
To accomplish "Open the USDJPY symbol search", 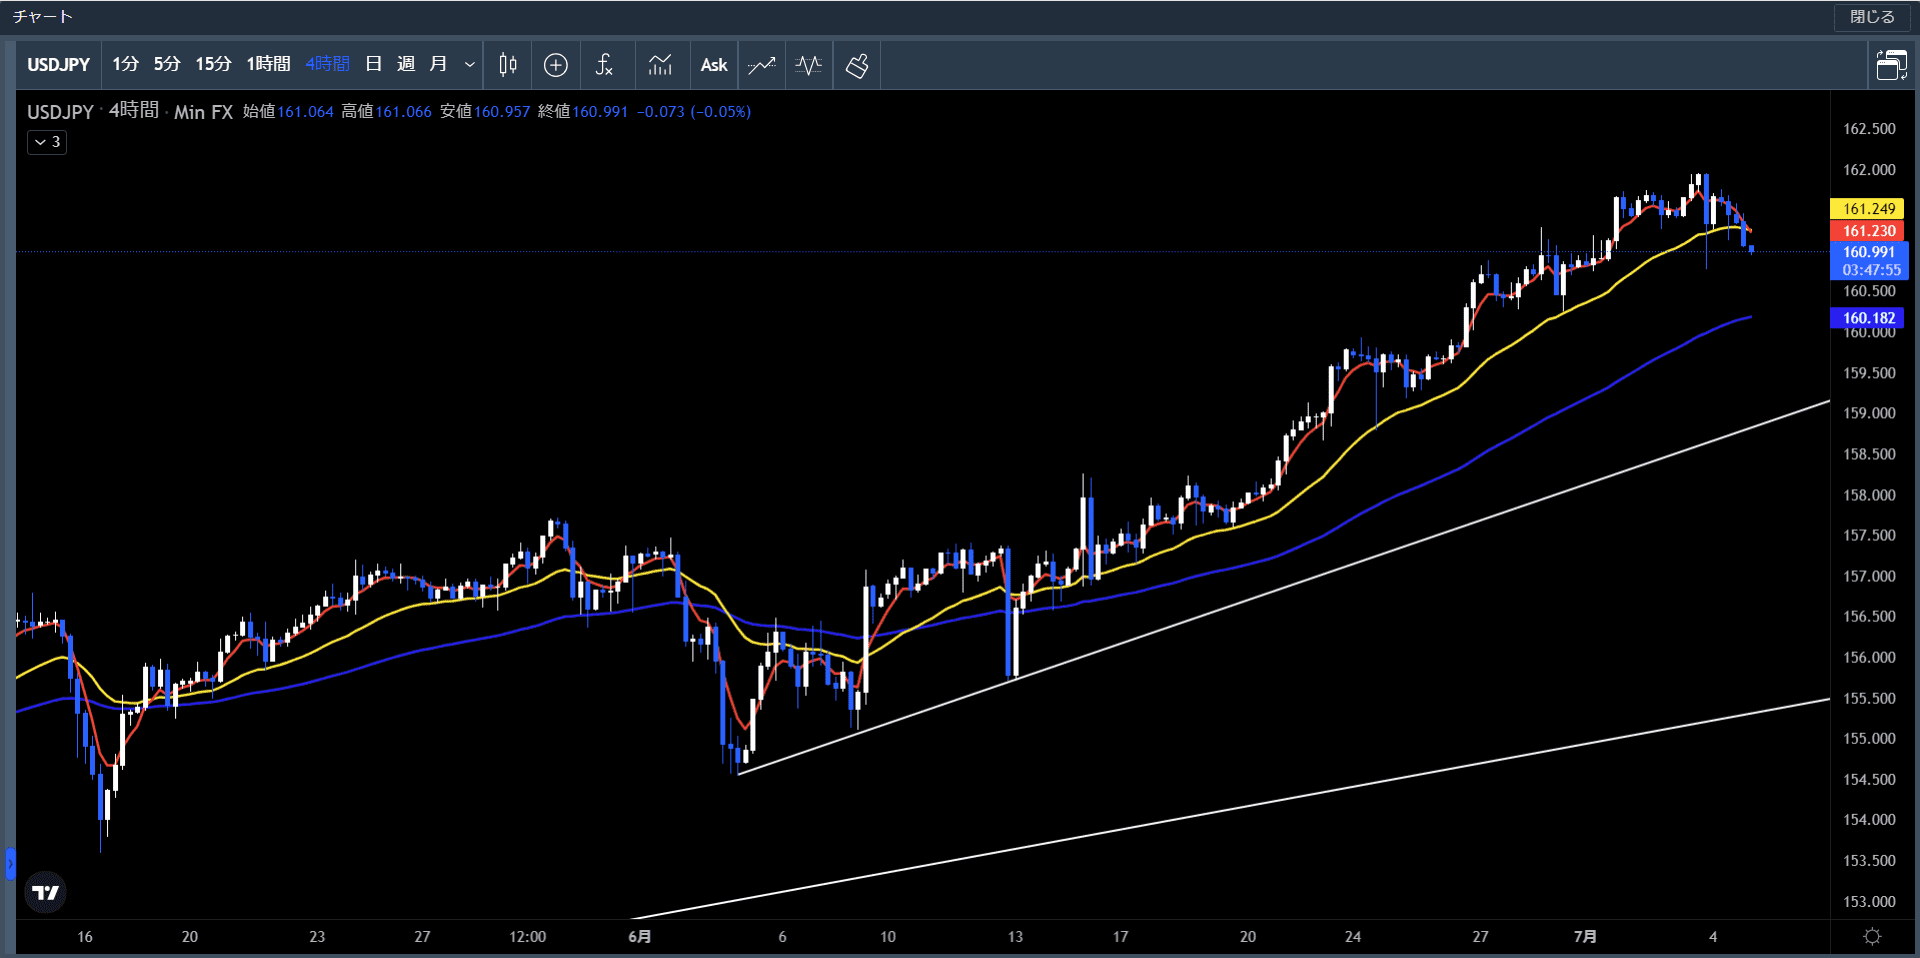I will tap(59, 65).
